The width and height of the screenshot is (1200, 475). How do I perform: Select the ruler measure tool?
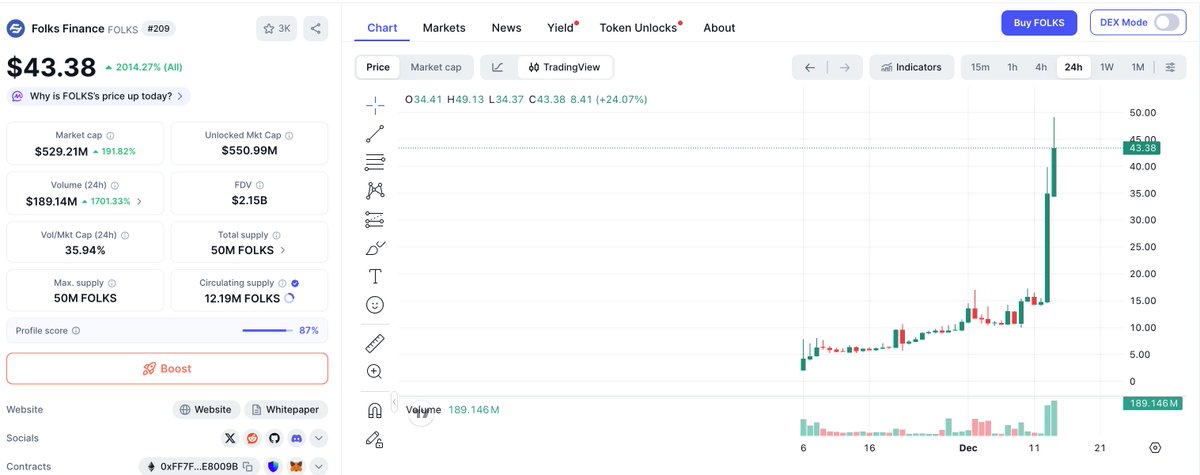[375, 343]
